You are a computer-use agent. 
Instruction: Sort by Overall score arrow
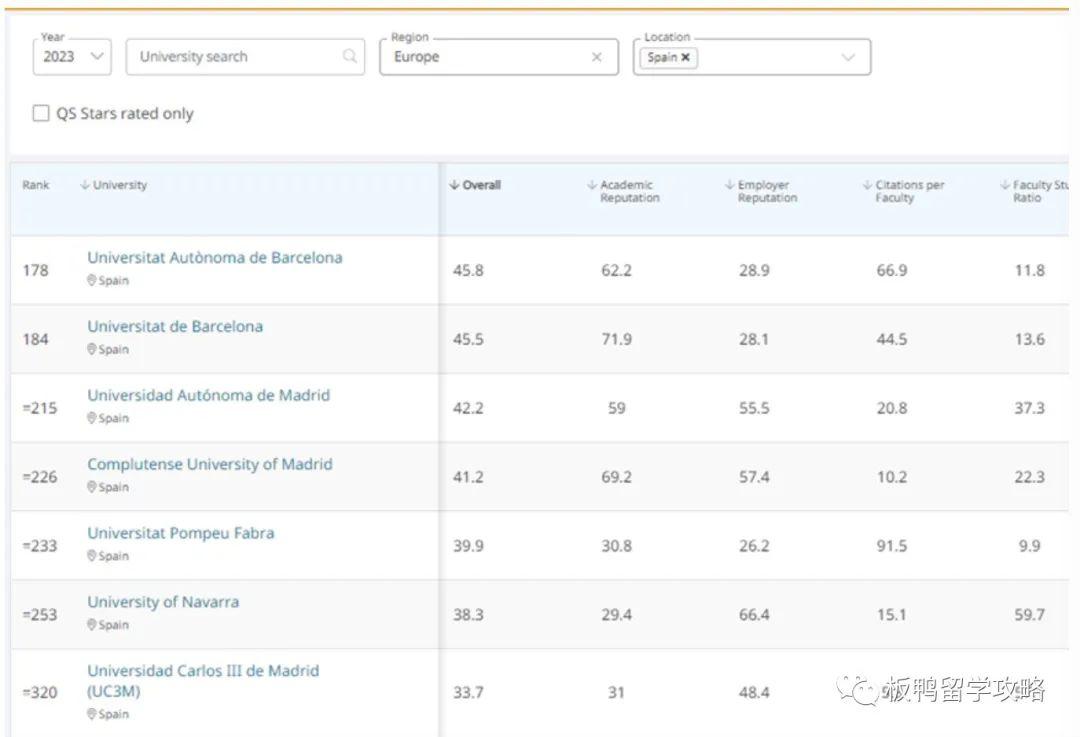click(x=455, y=185)
